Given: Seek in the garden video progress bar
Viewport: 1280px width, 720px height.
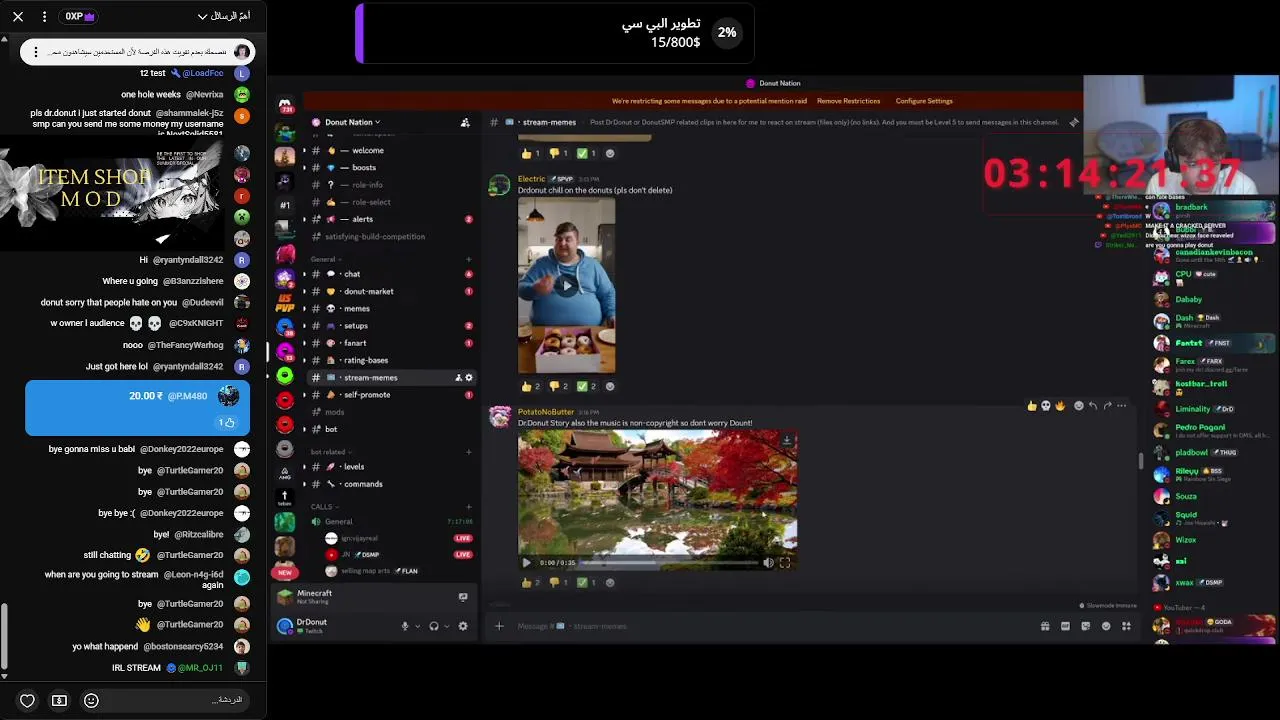Looking at the screenshot, I should coord(670,563).
